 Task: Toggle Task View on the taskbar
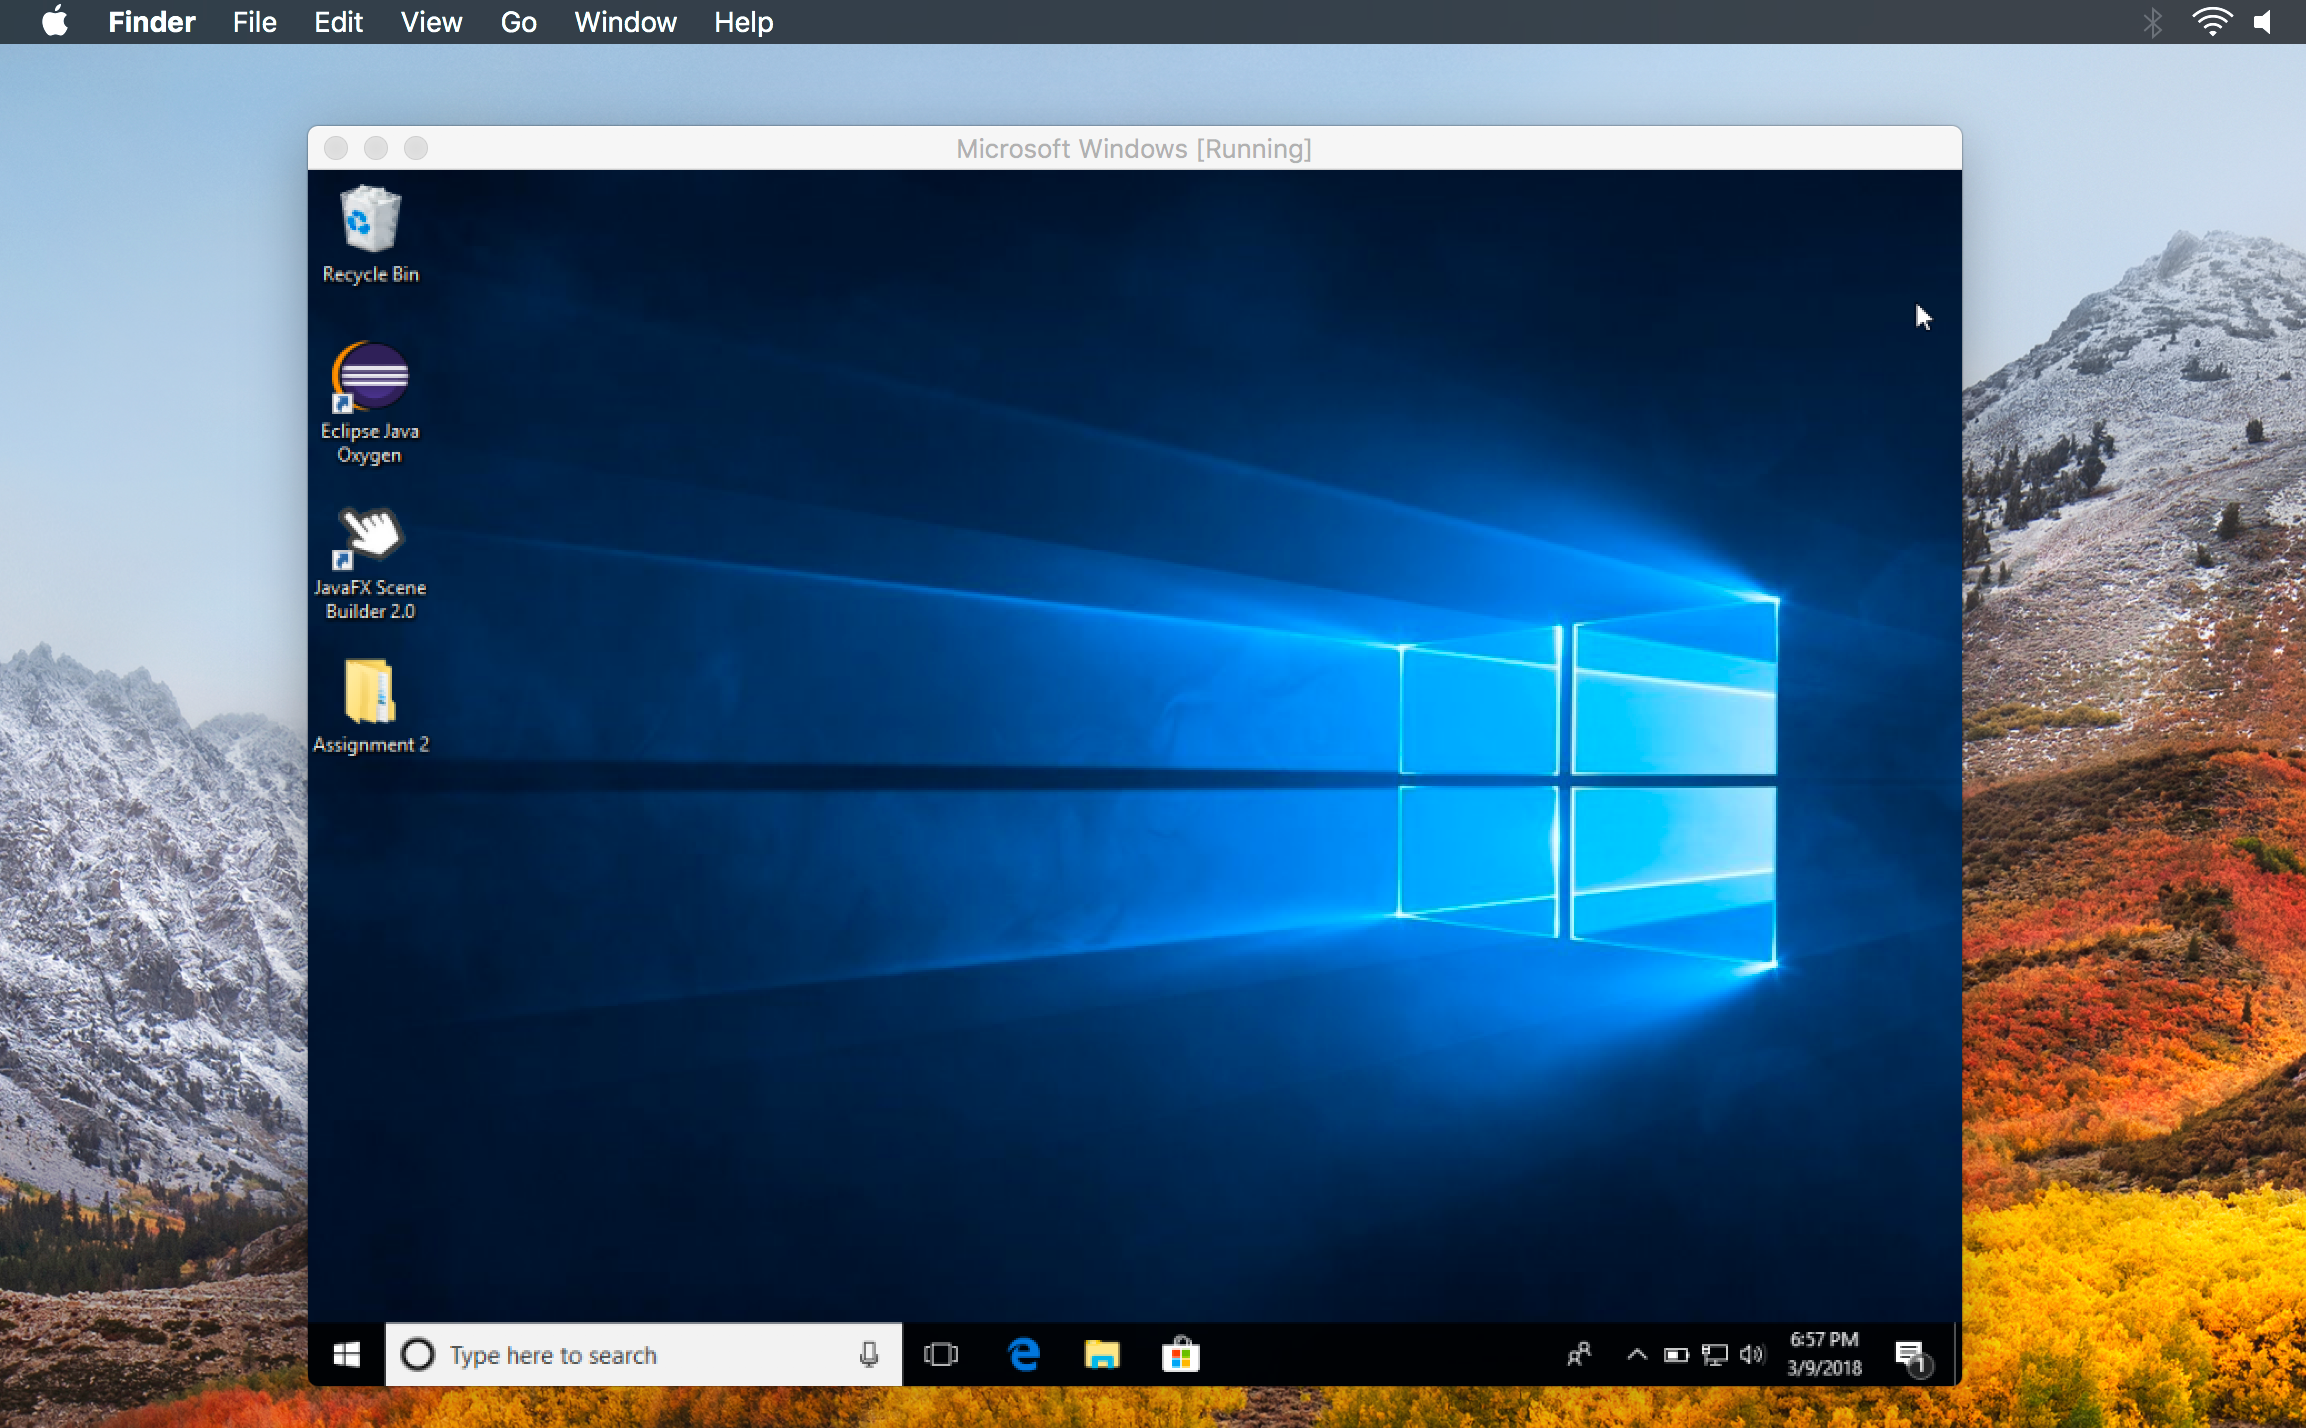point(941,1353)
